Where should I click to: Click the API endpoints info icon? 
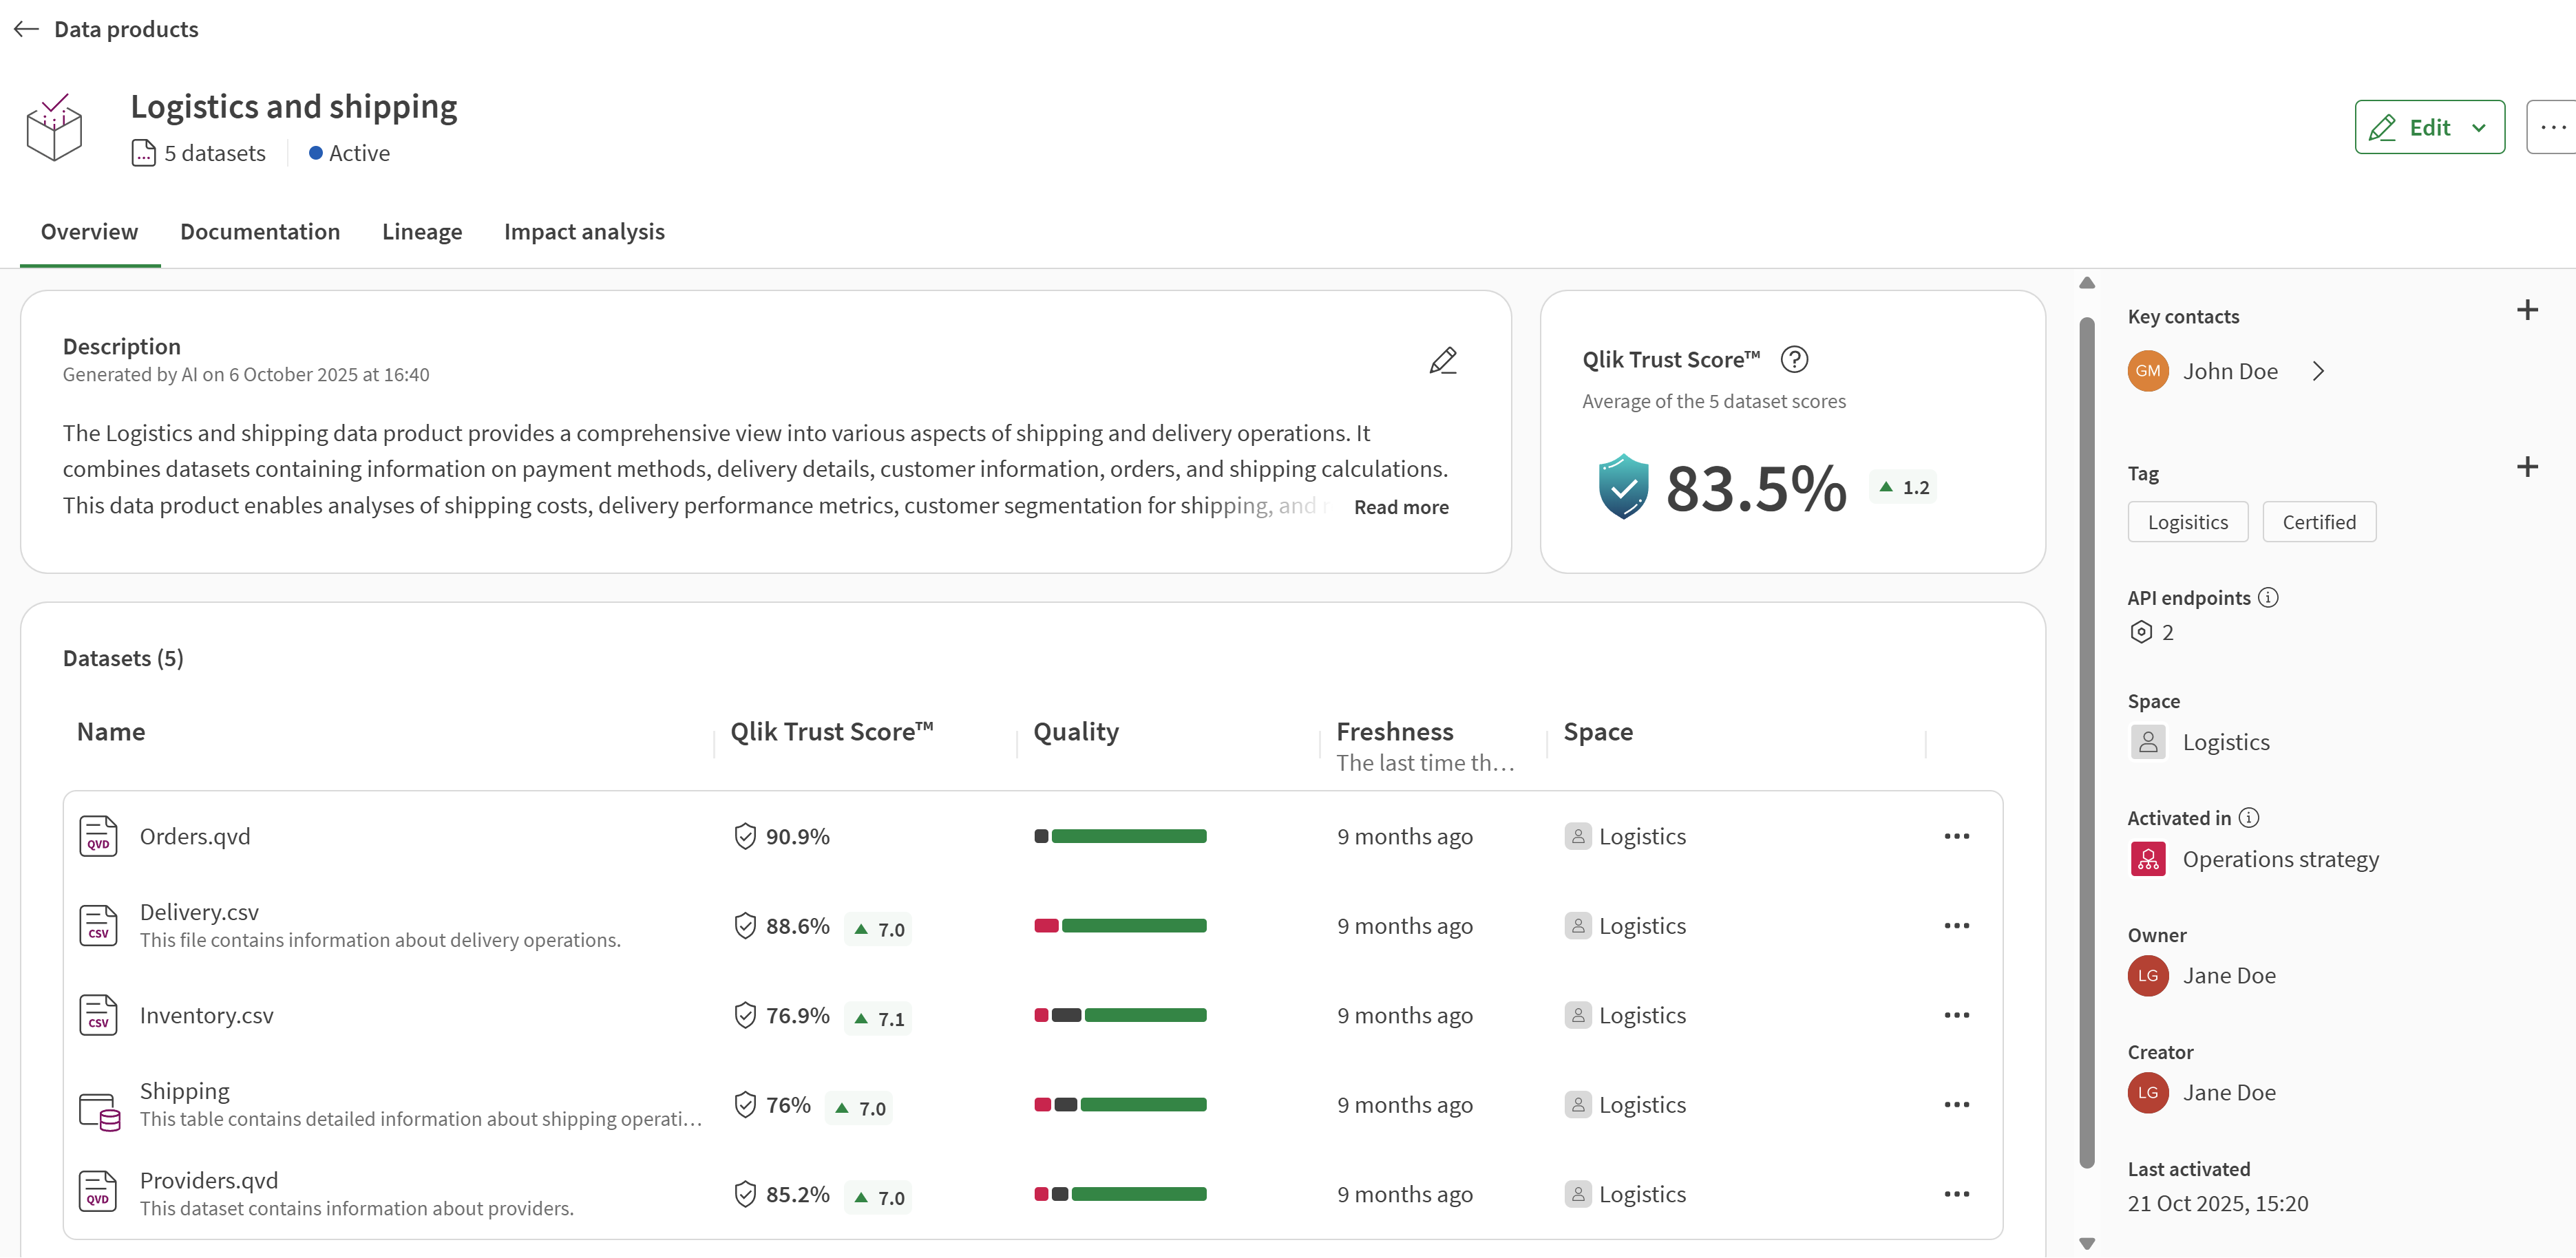click(x=2268, y=597)
